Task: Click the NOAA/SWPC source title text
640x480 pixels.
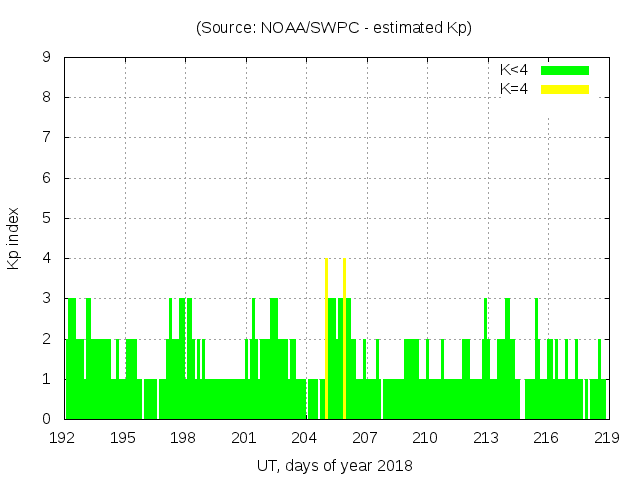Action: pos(334,28)
